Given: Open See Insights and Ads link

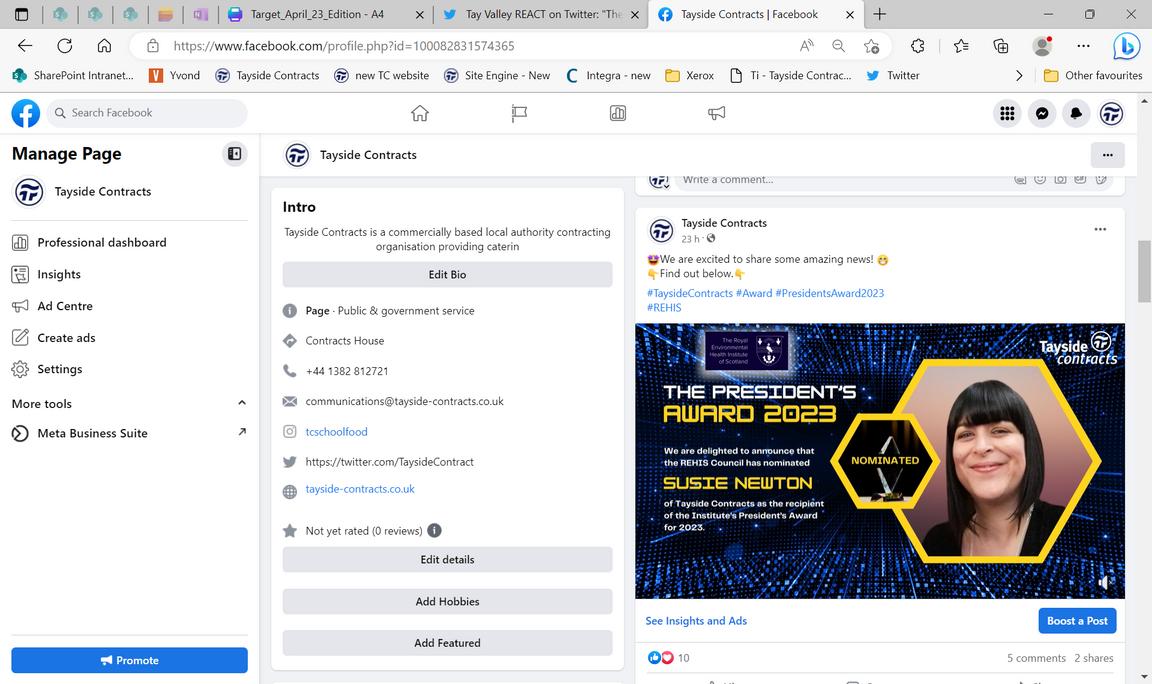Looking at the screenshot, I should pos(696,621).
